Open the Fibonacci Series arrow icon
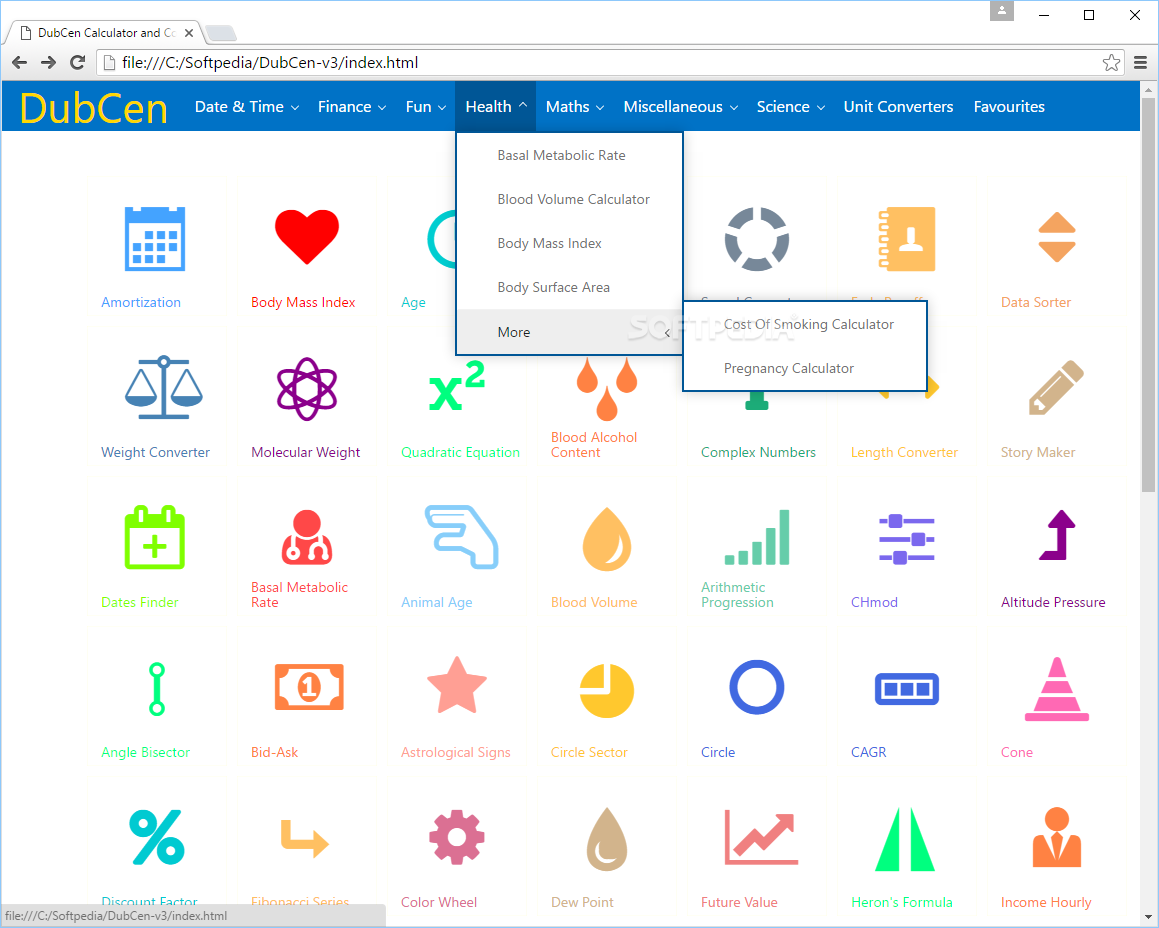The height and width of the screenshot is (928, 1159). 305,839
